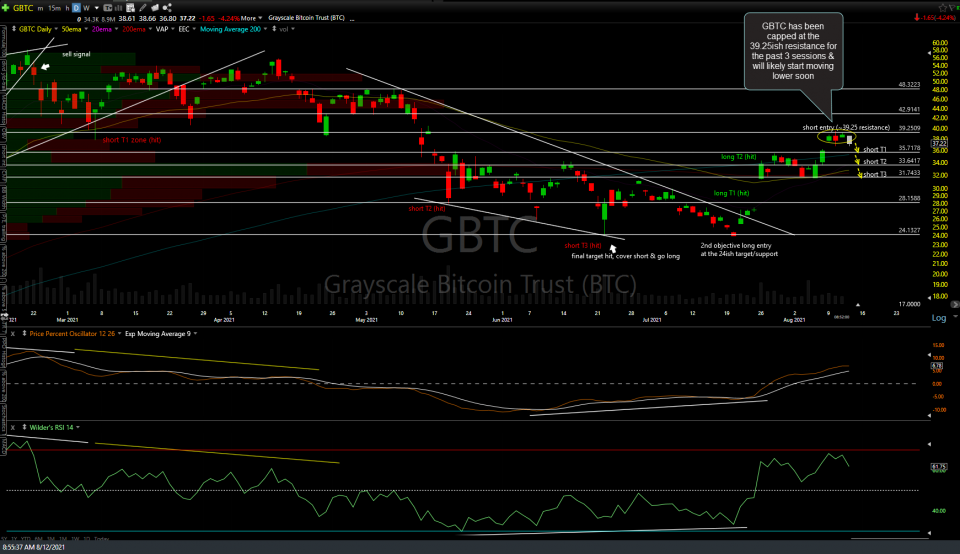Viewport: 960px width, 554px height.
Task: Click the 48.3223 price level label
Action: [909, 84]
